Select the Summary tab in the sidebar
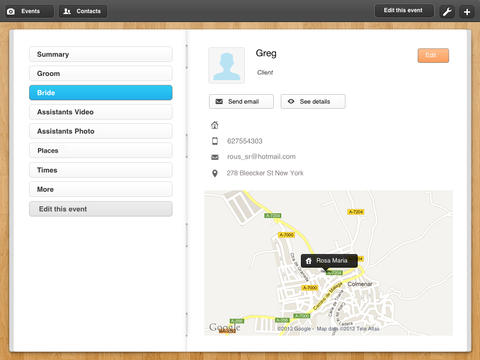480x360 pixels. (x=101, y=54)
